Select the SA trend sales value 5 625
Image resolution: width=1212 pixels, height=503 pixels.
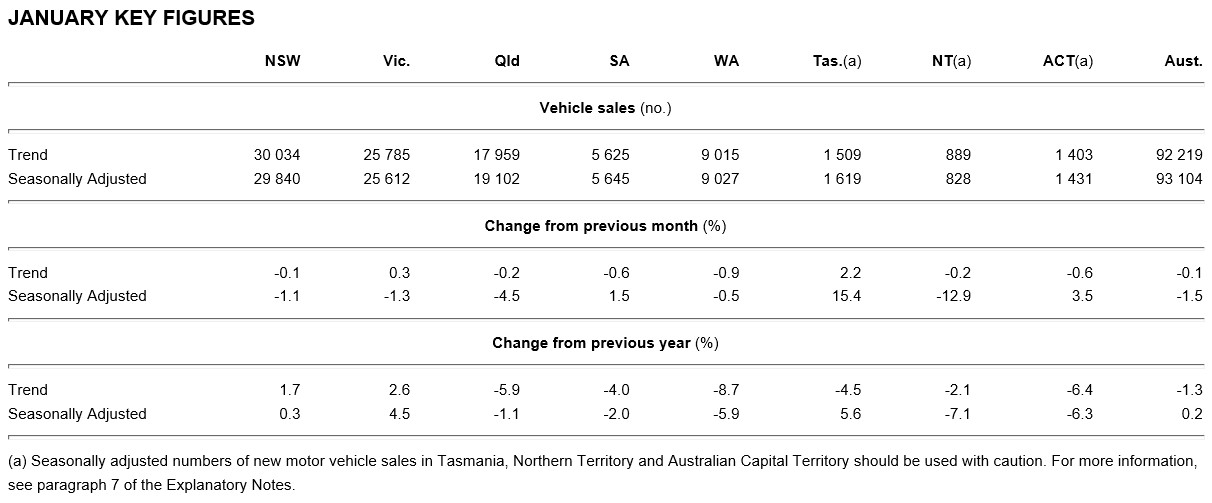pos(611,155)
